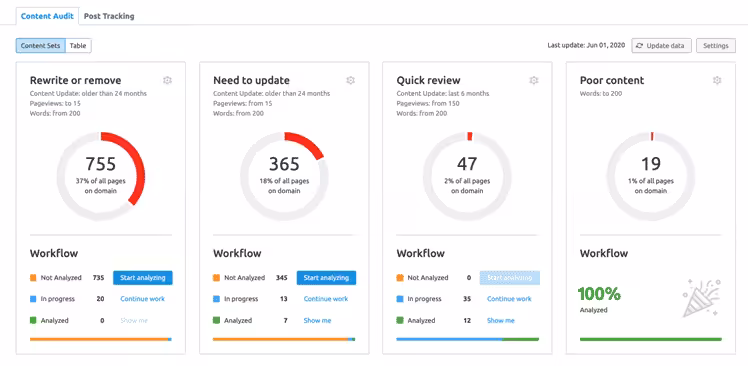Click the Update data button

(x=661, y=46)
